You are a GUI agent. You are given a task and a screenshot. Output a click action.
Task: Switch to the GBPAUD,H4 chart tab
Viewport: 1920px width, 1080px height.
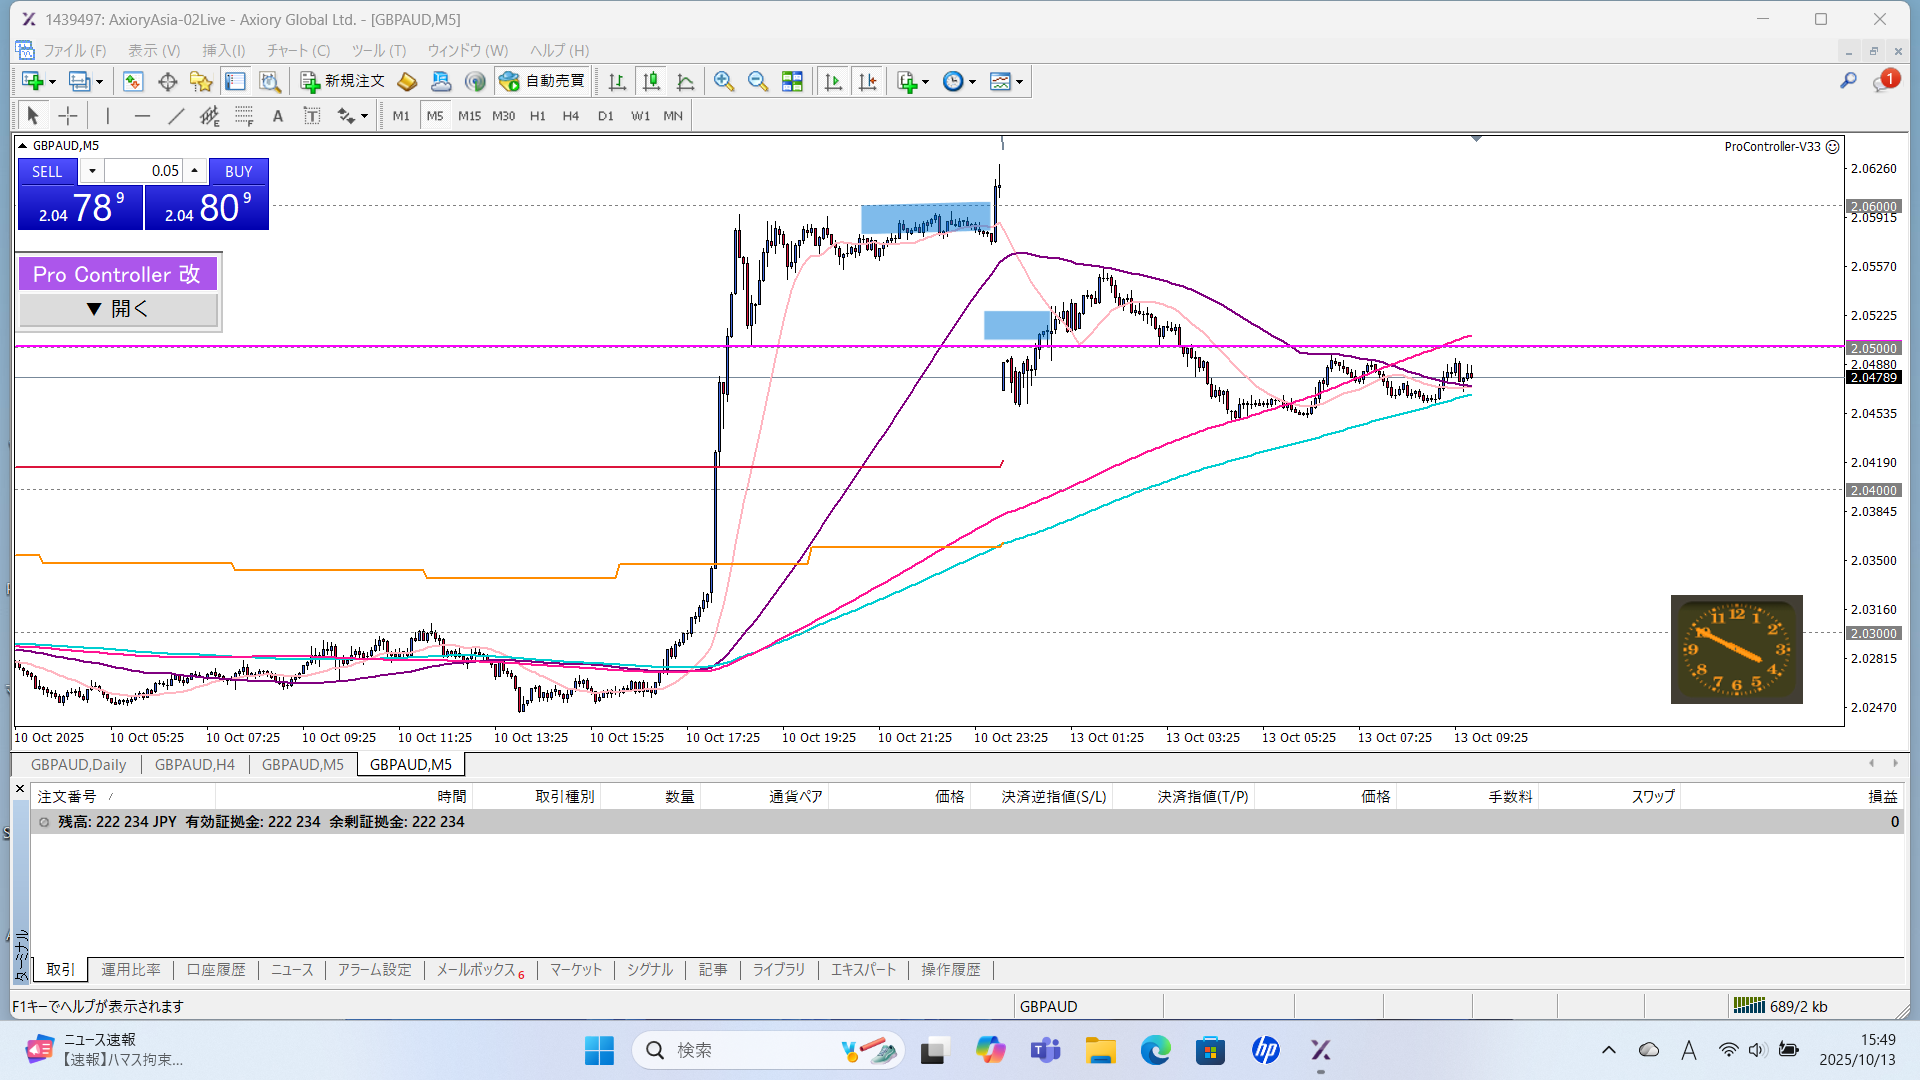[x=194, y=764]
